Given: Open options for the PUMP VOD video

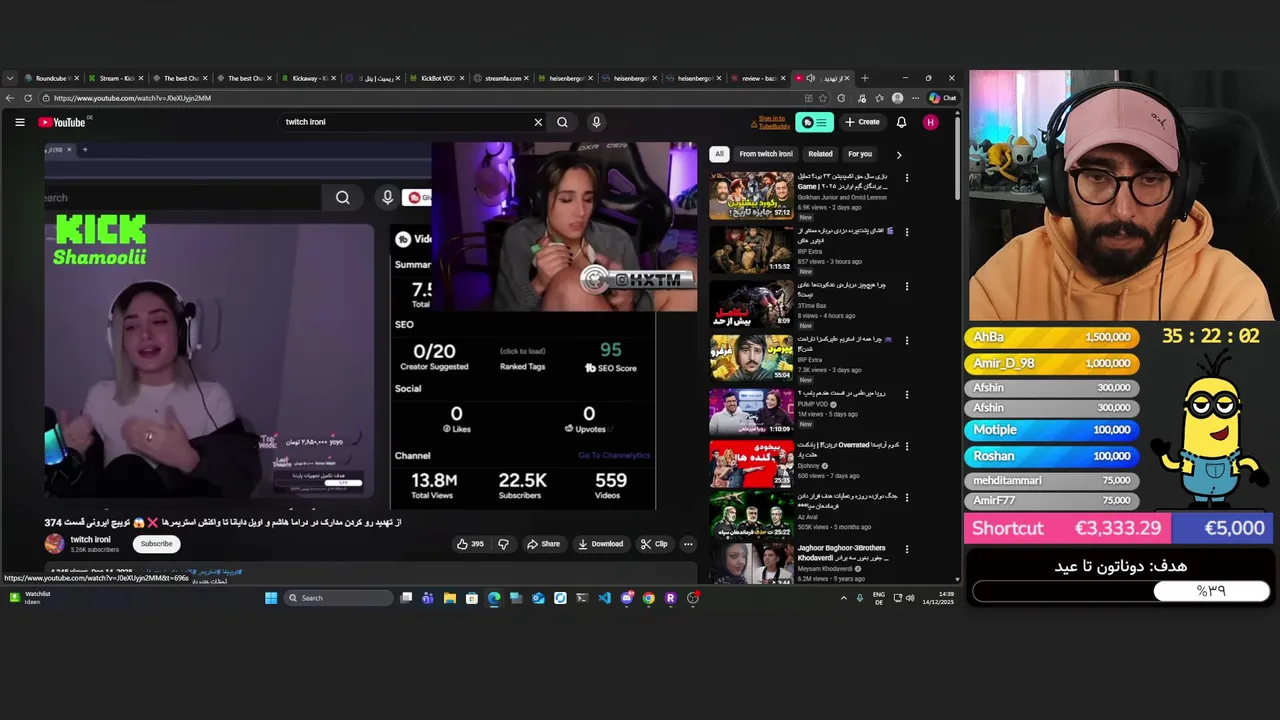Looking at the screenshot, I should coord(907,394).
